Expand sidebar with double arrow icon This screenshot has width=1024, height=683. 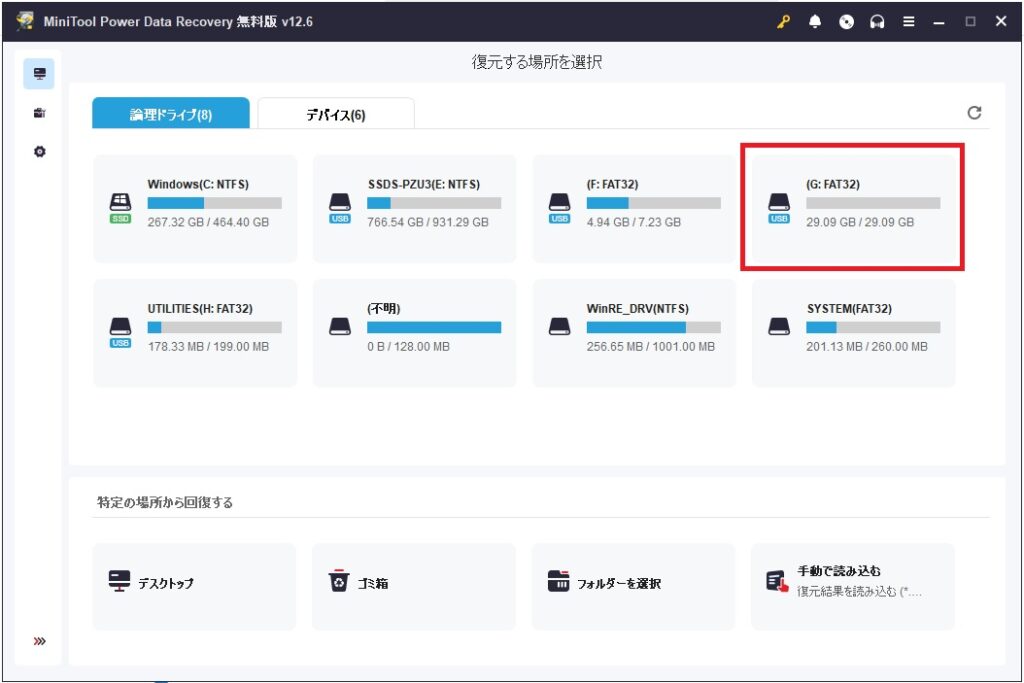(x=39, y=641)
